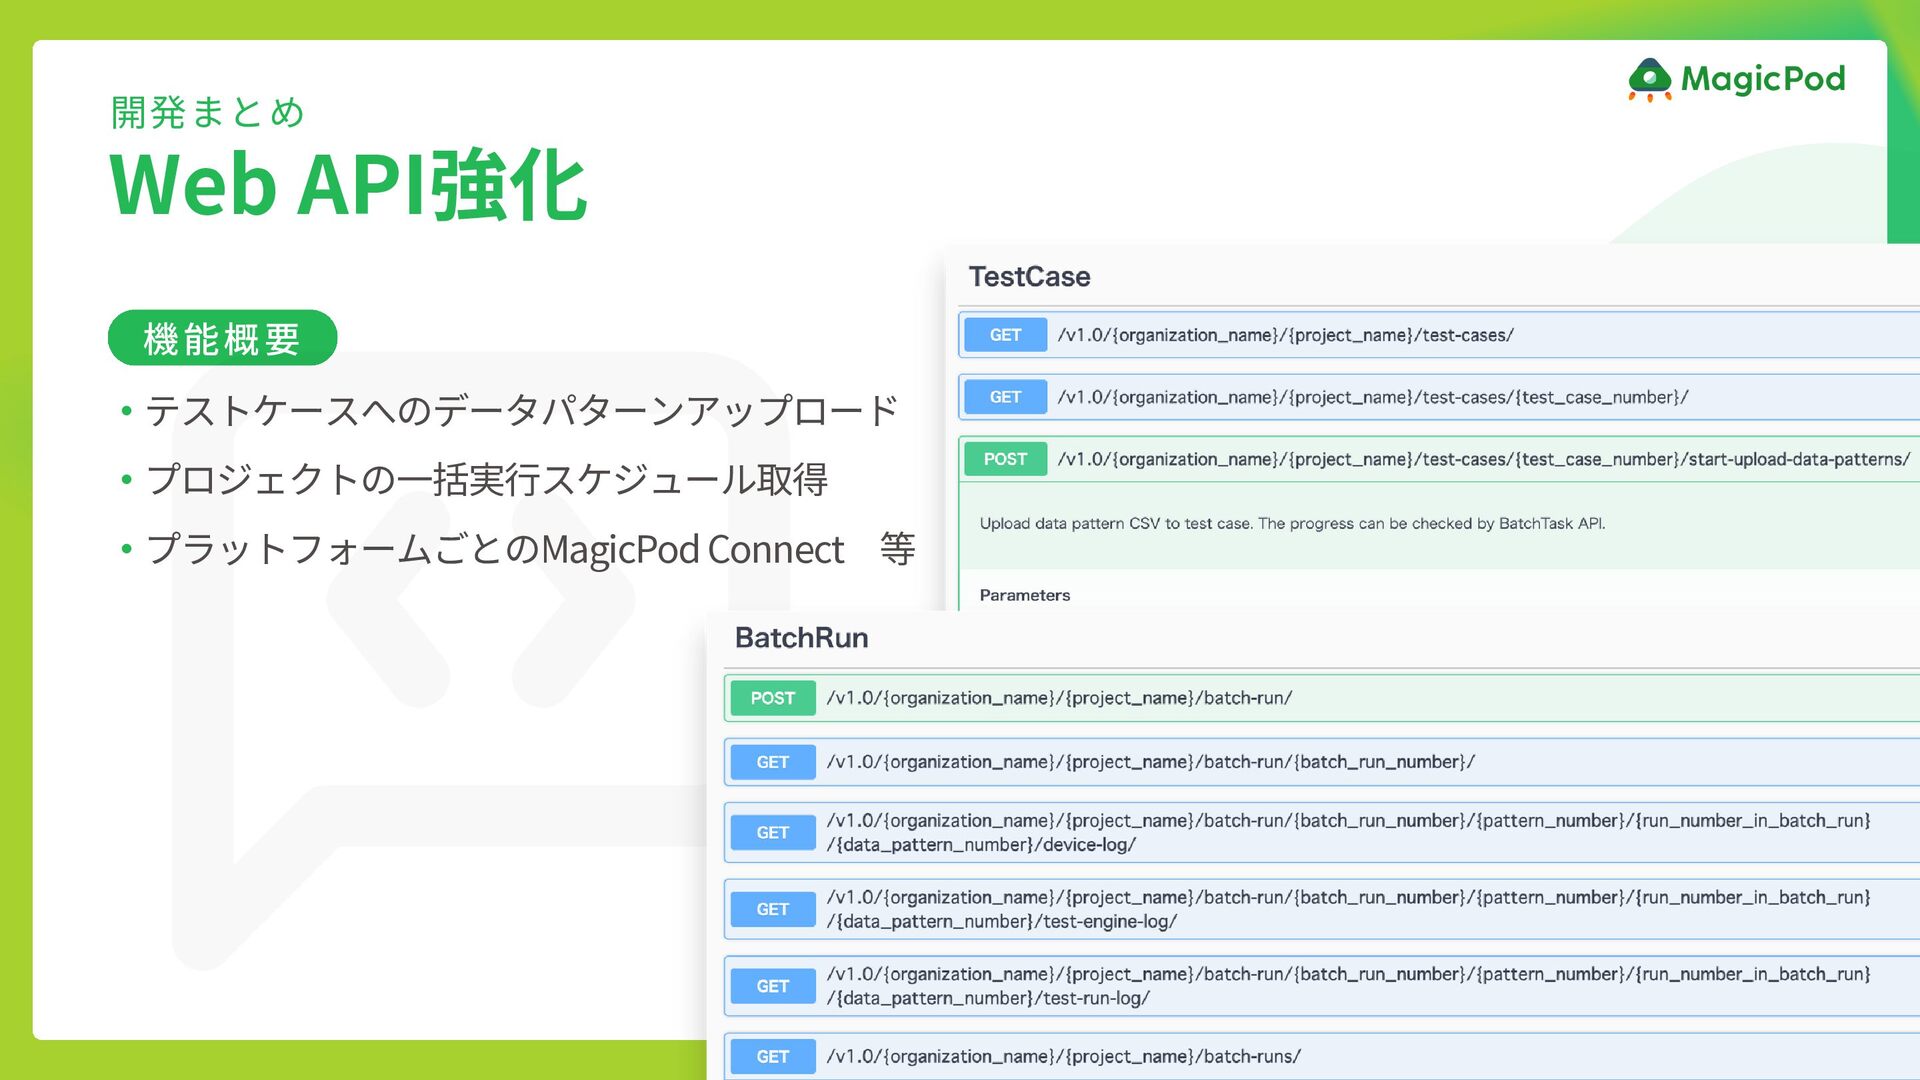Click GET badge for batch-runs endpoint
This screenshot has width=1920, height=1080.
772,1056
